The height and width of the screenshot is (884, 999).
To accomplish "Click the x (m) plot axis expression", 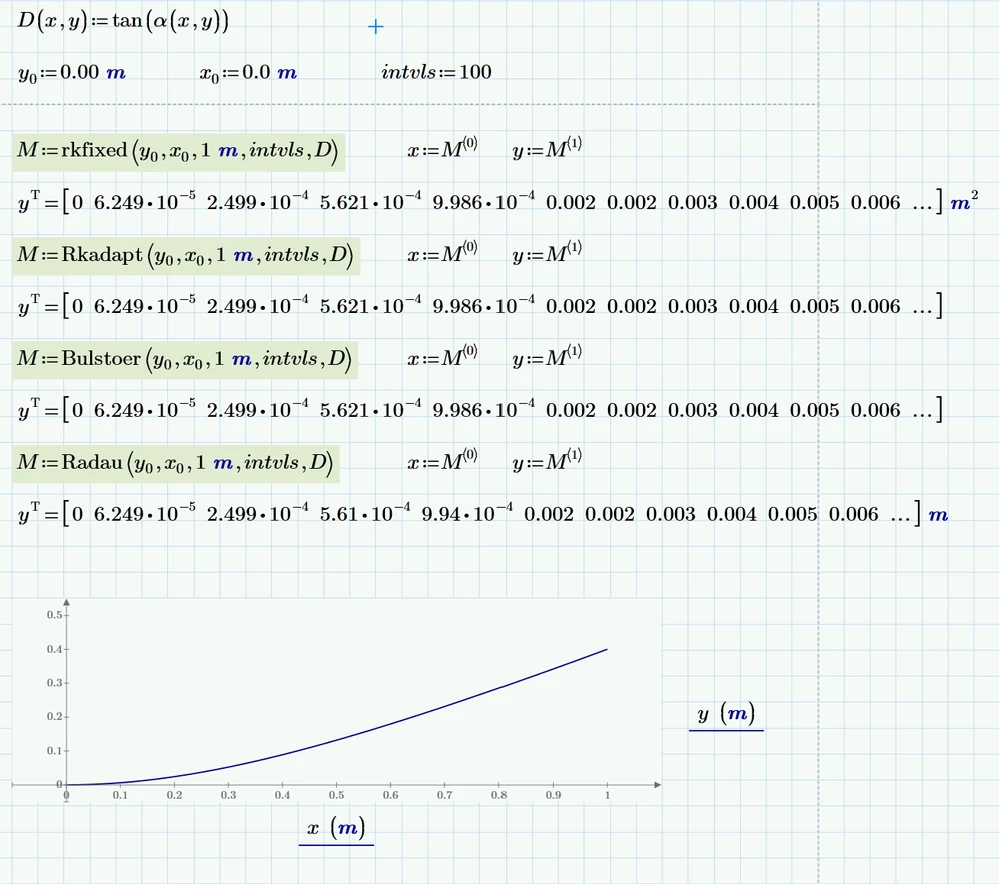I will (x=336, y=829).
